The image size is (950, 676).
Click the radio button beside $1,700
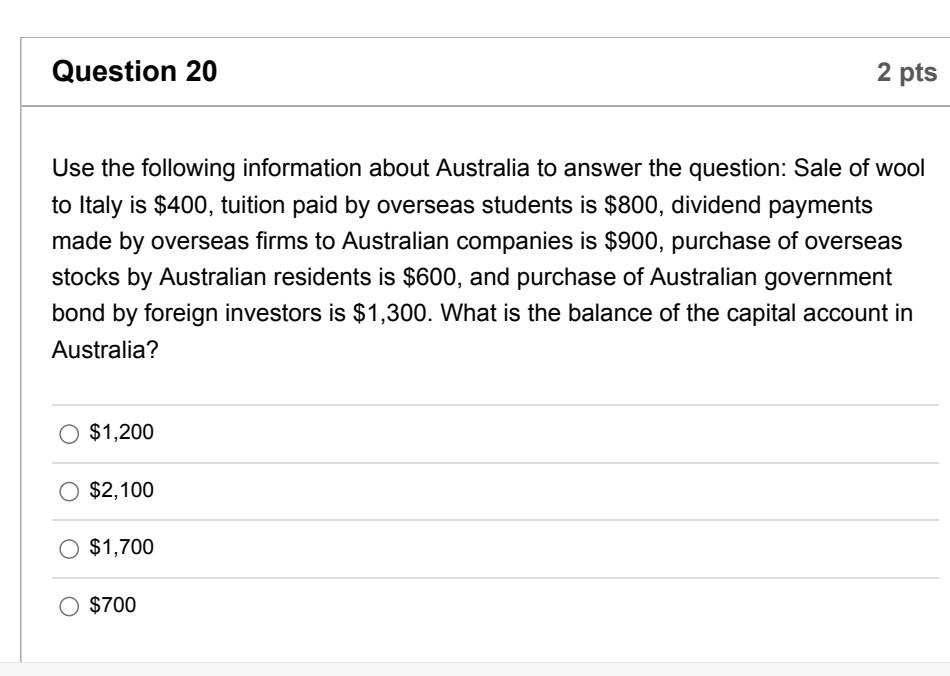[x=68, y=548]
